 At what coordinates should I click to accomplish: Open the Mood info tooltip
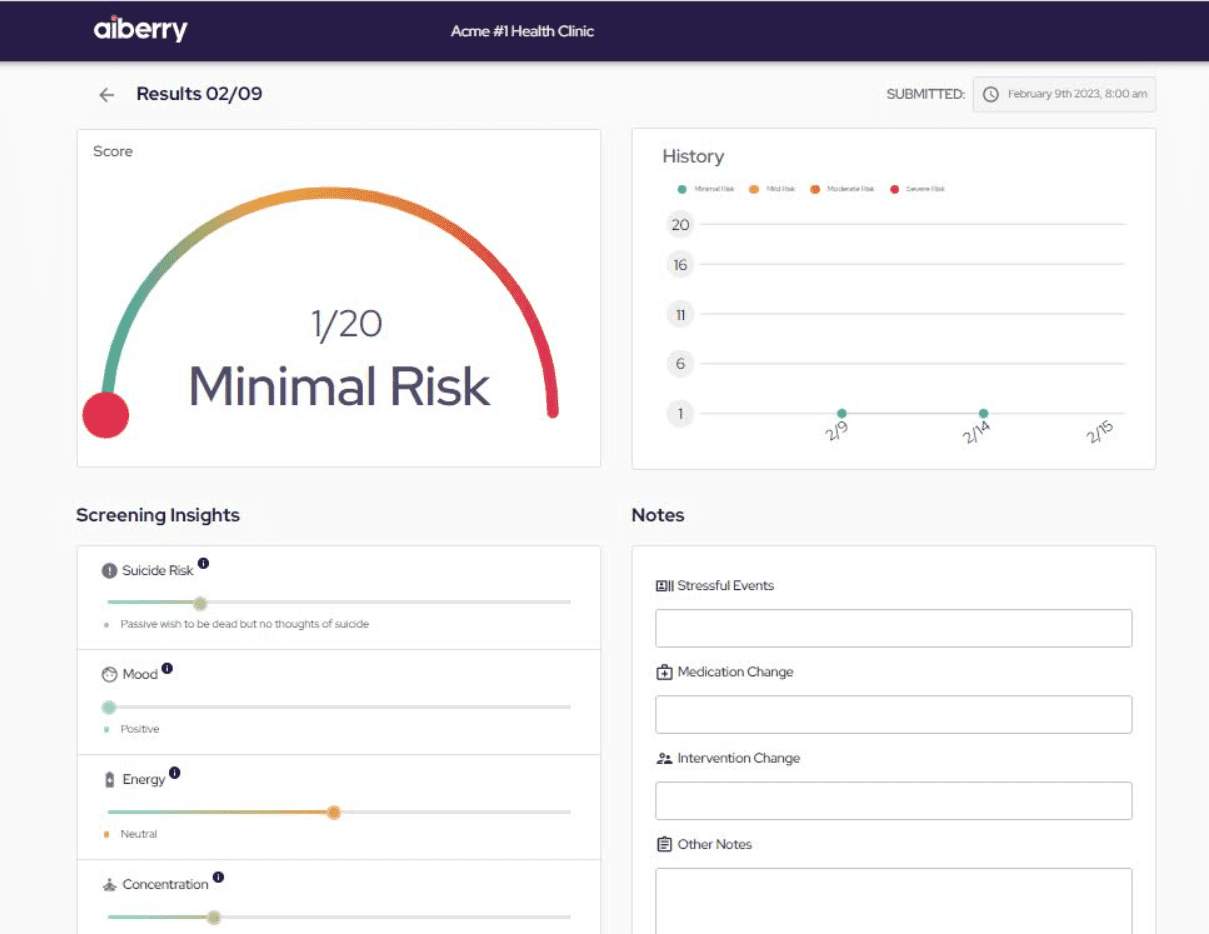click(165, 668)
